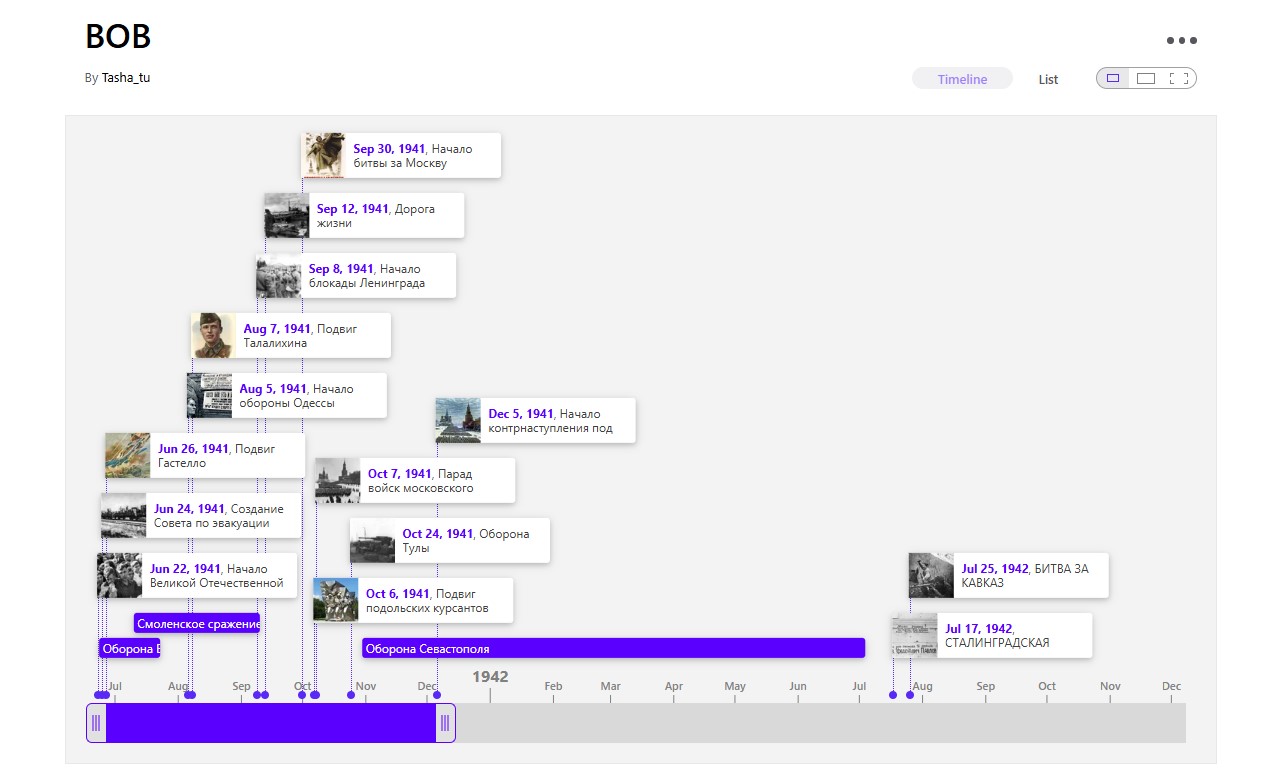Image resolution: width=1271 pixels, height=774 pixels.
Task: Switch to the List tab
Action: [1048, 79]
